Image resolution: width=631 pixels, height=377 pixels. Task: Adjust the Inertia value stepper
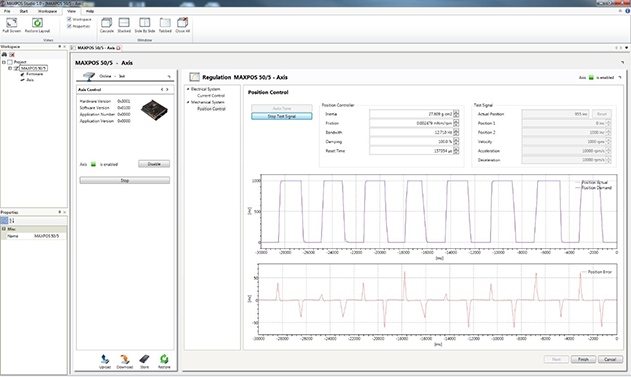456,114
